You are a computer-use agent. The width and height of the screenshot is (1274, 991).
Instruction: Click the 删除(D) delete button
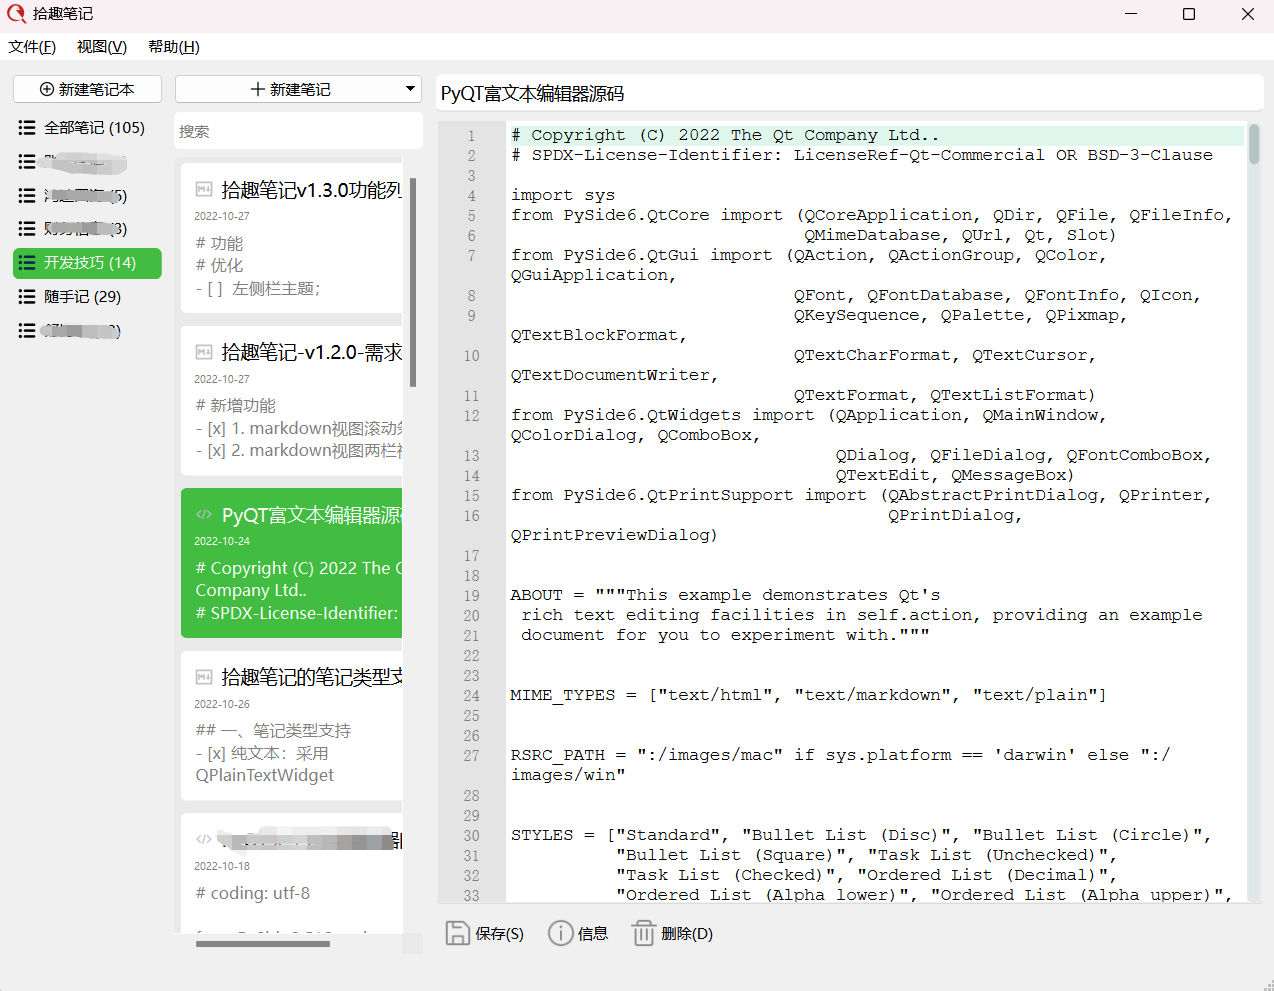coord(672,933)
